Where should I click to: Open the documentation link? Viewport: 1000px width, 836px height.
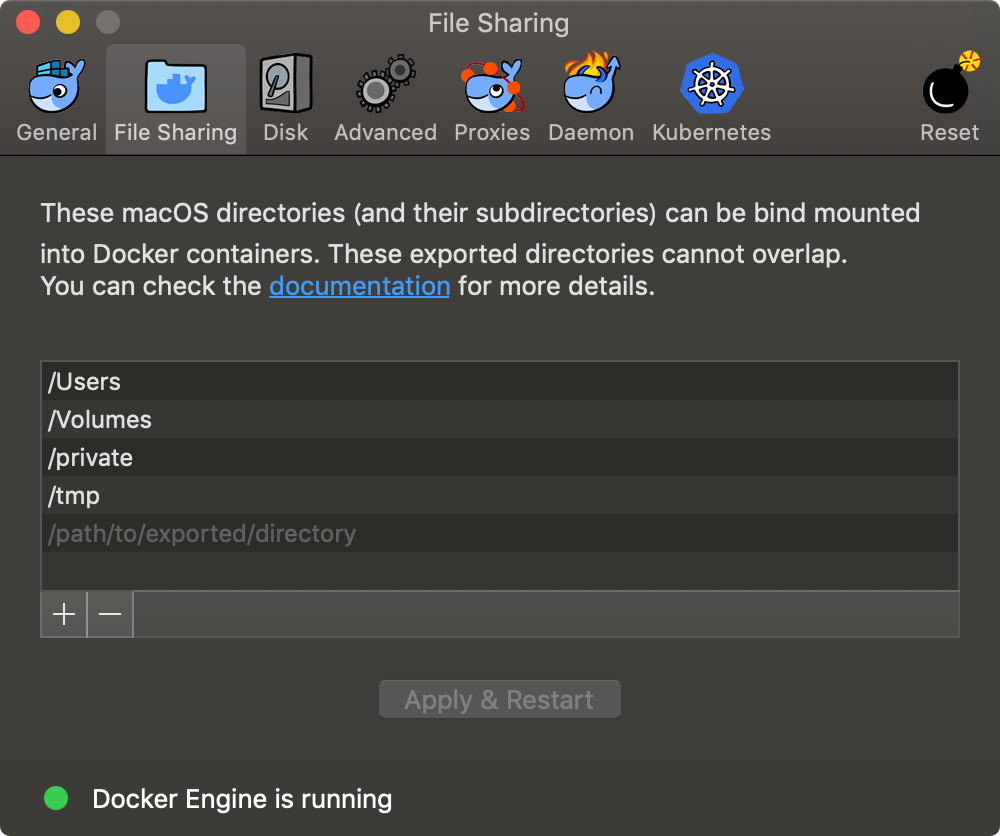point(360,286)
